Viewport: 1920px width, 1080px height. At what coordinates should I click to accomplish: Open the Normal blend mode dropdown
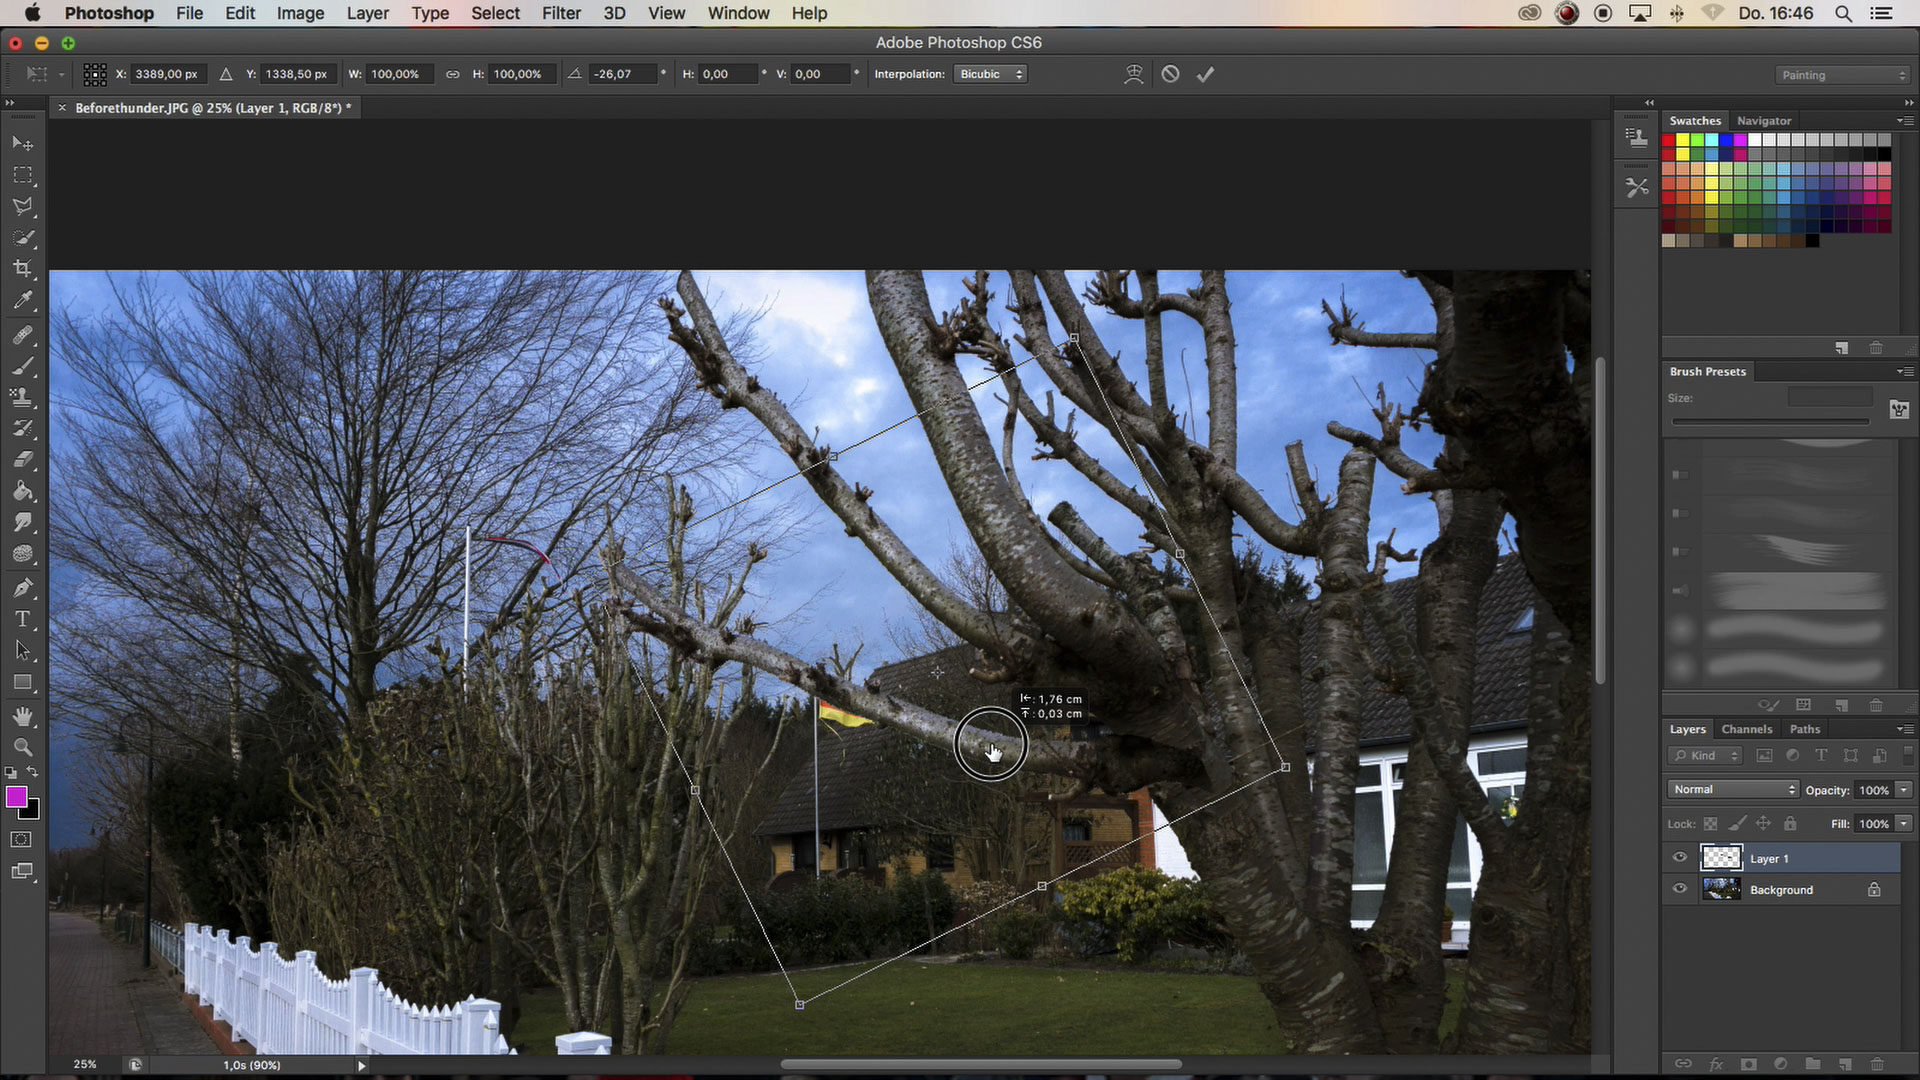[x=1733, y=789]
